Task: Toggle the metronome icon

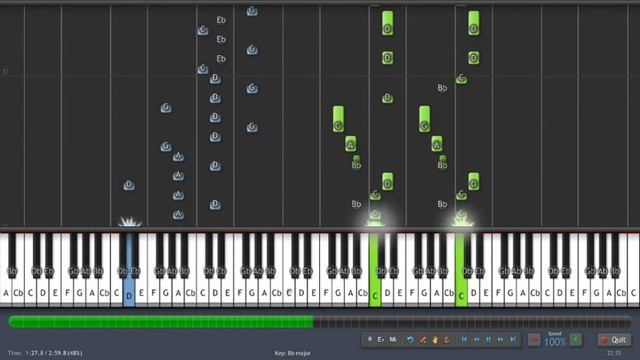Action: pos(447,340)
